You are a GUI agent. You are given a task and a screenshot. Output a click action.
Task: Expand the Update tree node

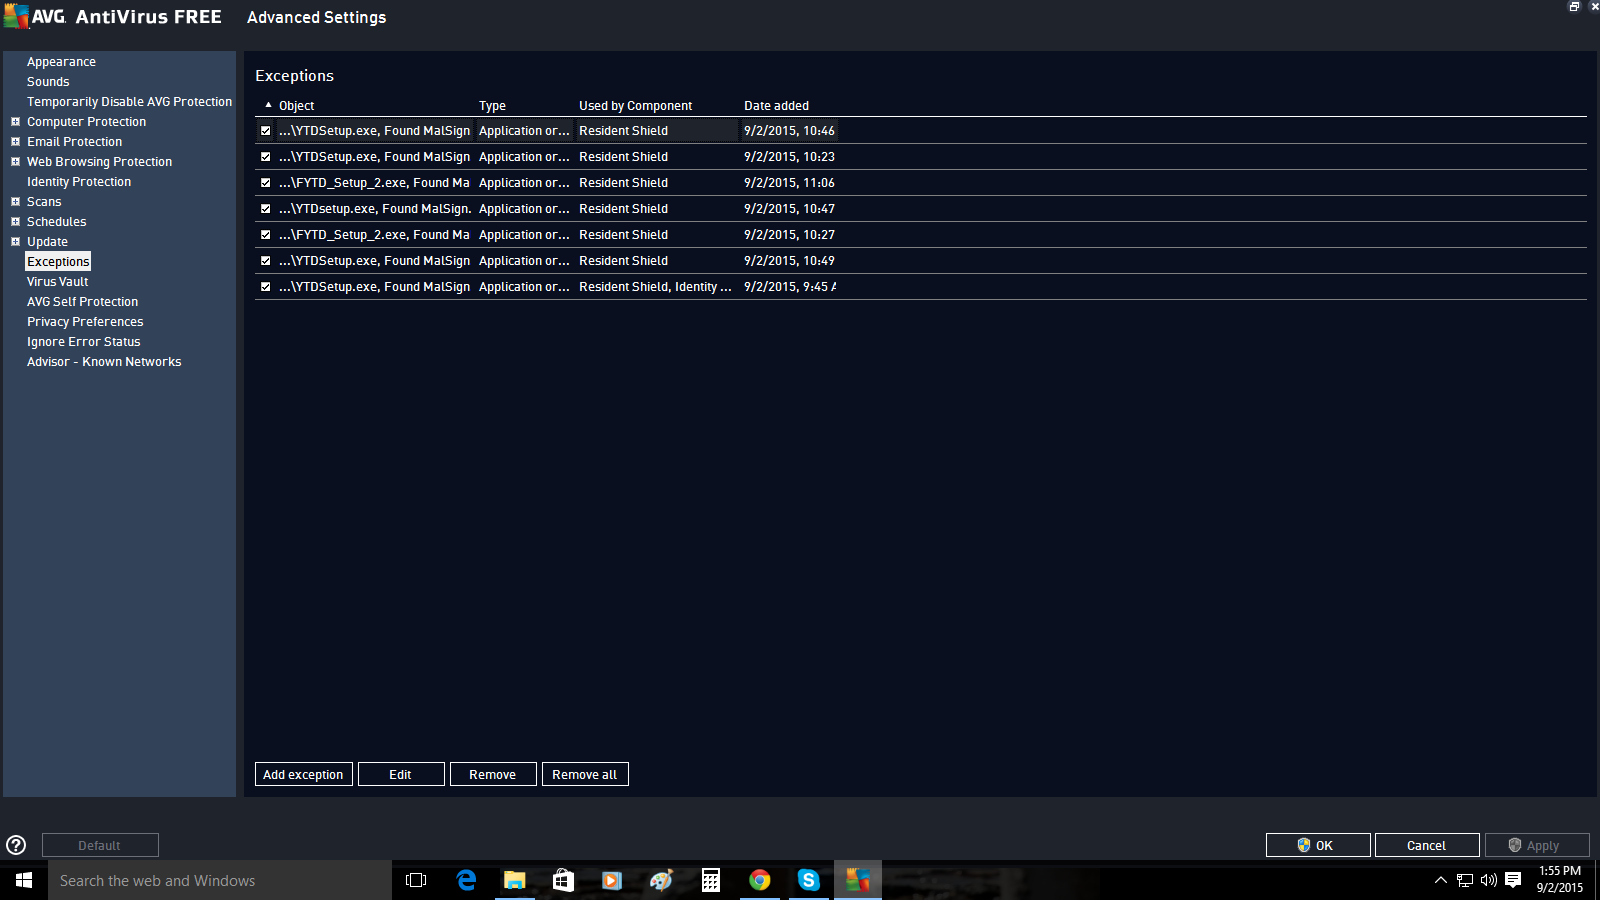click(15, 242)
